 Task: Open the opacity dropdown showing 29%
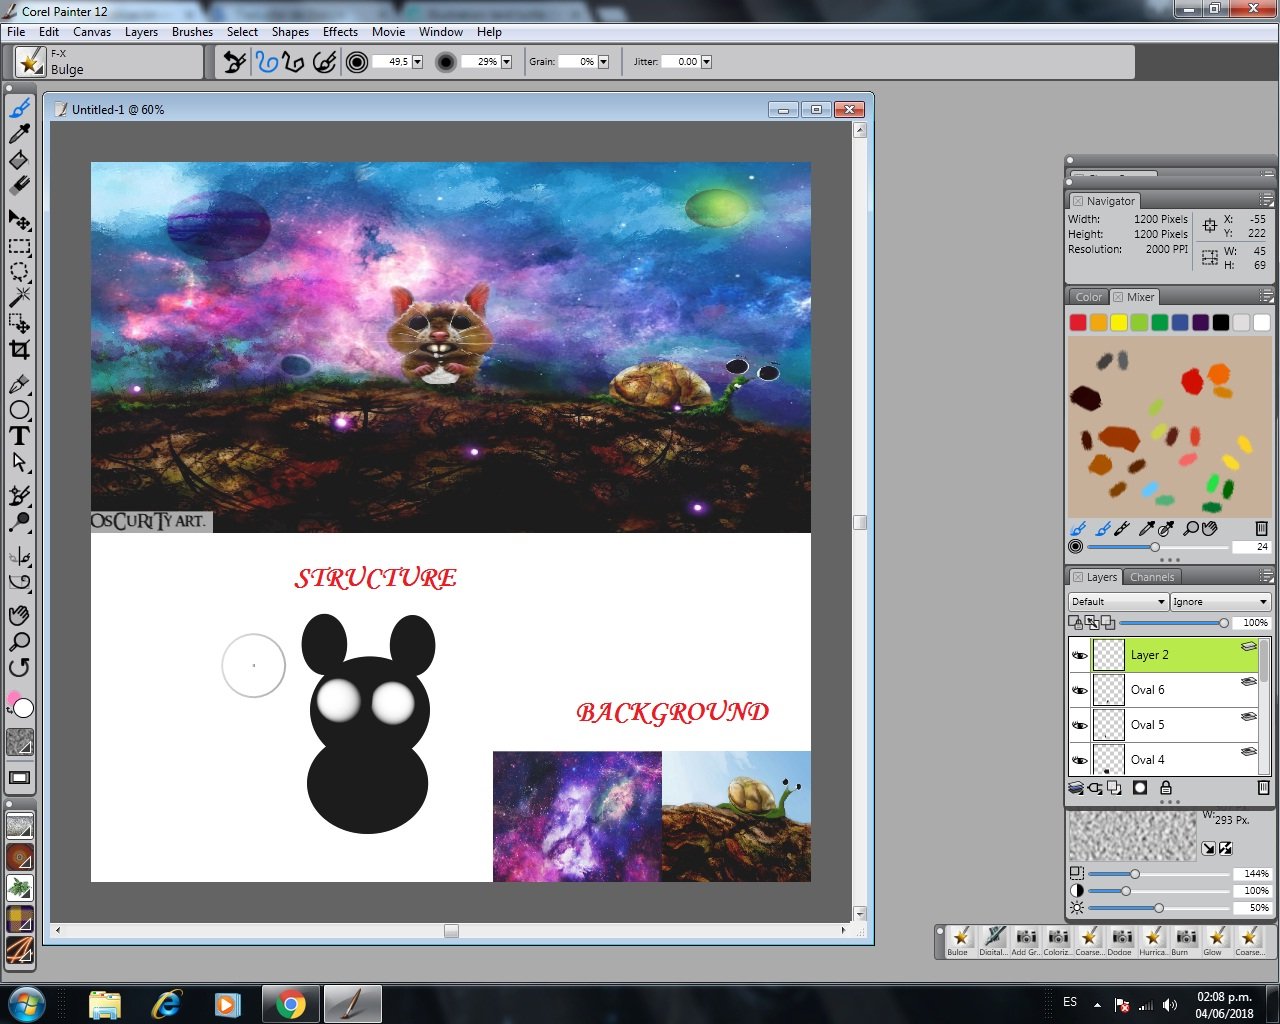tap(506, 62)
